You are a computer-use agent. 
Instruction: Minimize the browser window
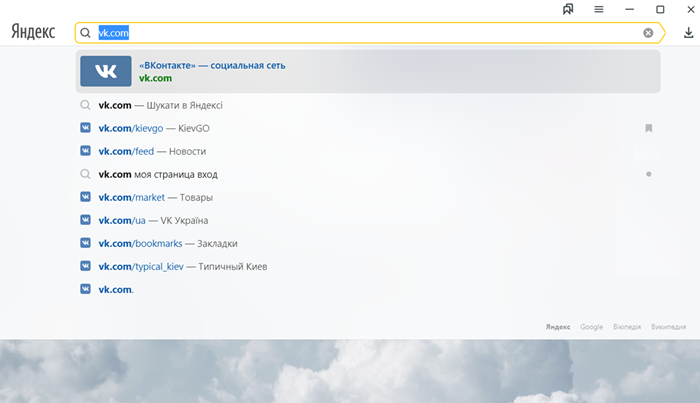[x=629, y=9]
